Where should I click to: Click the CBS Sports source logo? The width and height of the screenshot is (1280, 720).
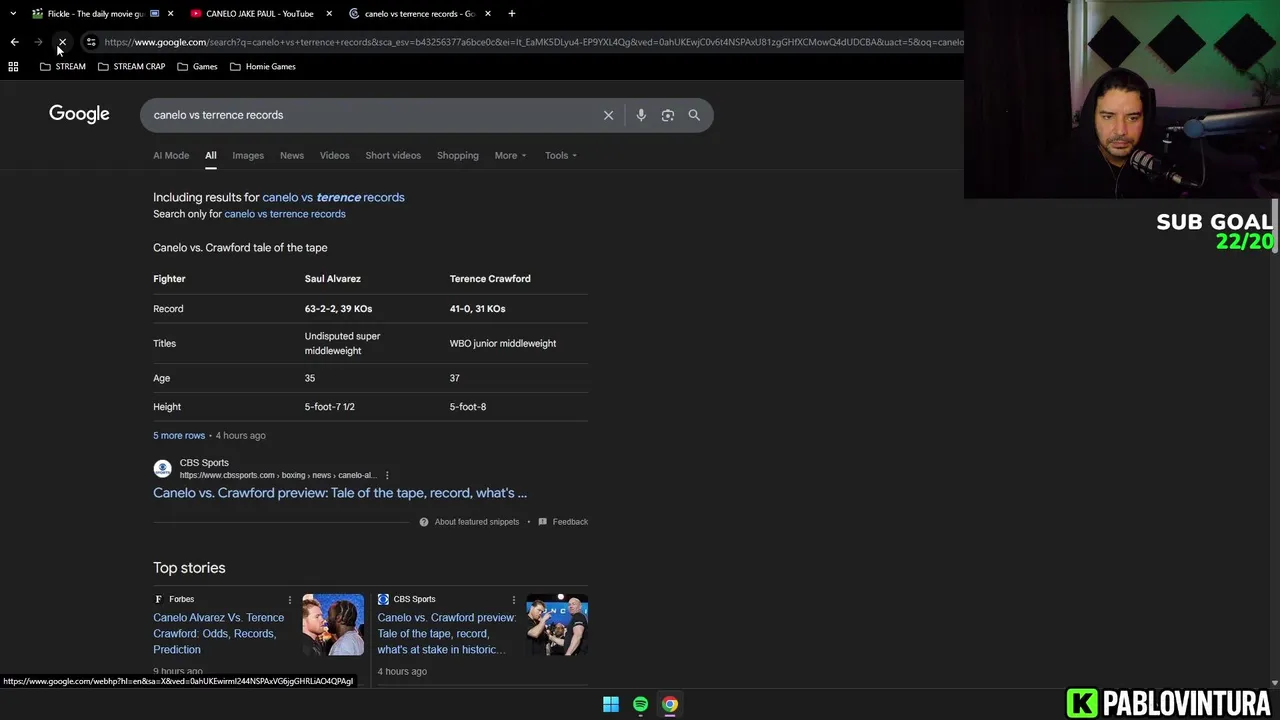[x=162, y=469]
